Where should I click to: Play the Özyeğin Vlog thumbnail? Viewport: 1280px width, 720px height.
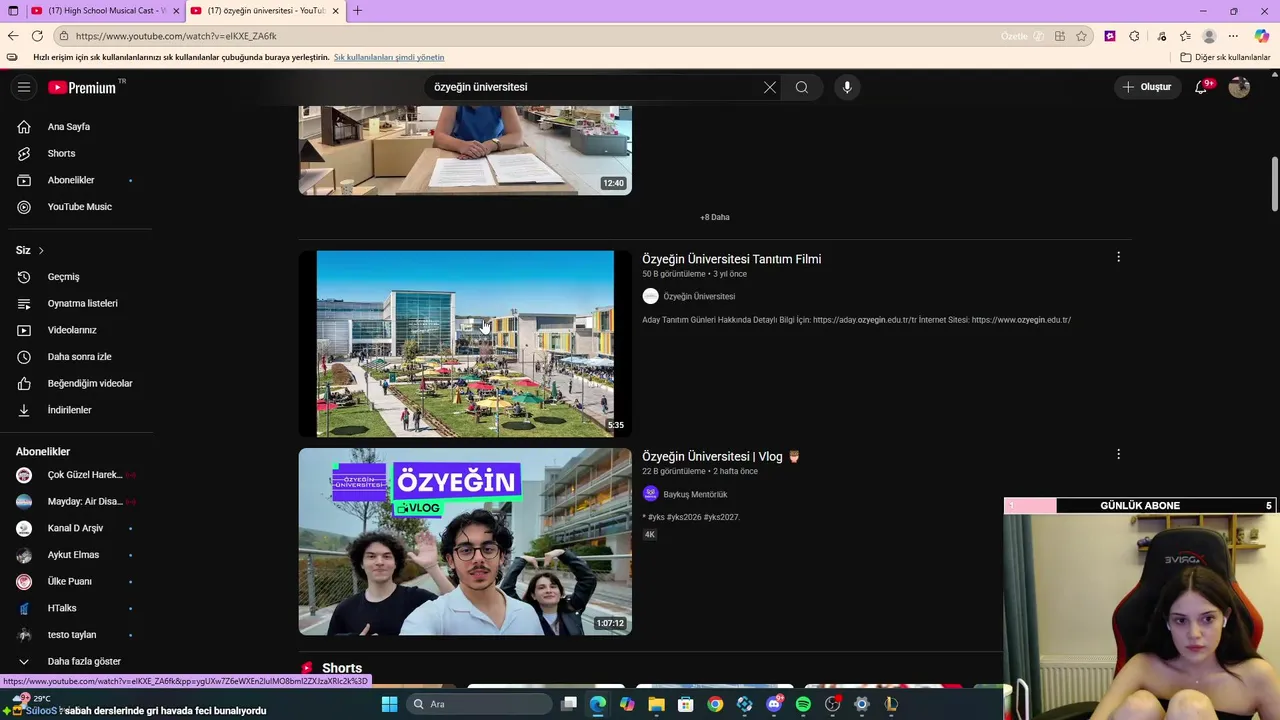pos(465,541)
